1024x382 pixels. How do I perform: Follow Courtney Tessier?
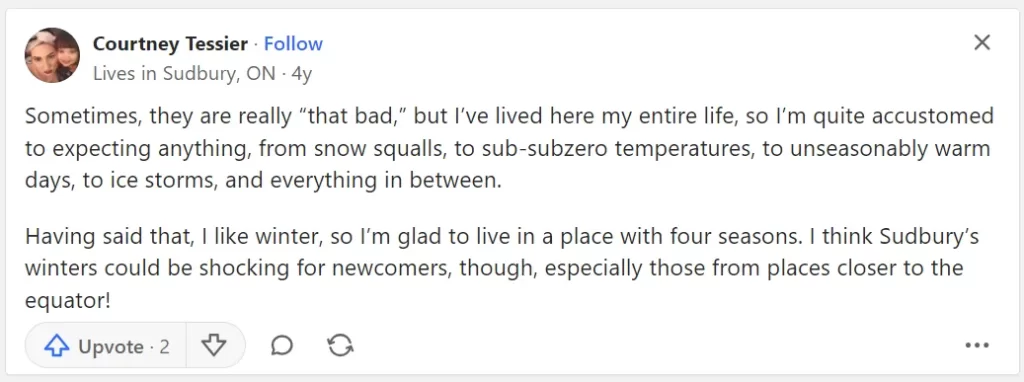pyautogui.click(x=293, y=44)
